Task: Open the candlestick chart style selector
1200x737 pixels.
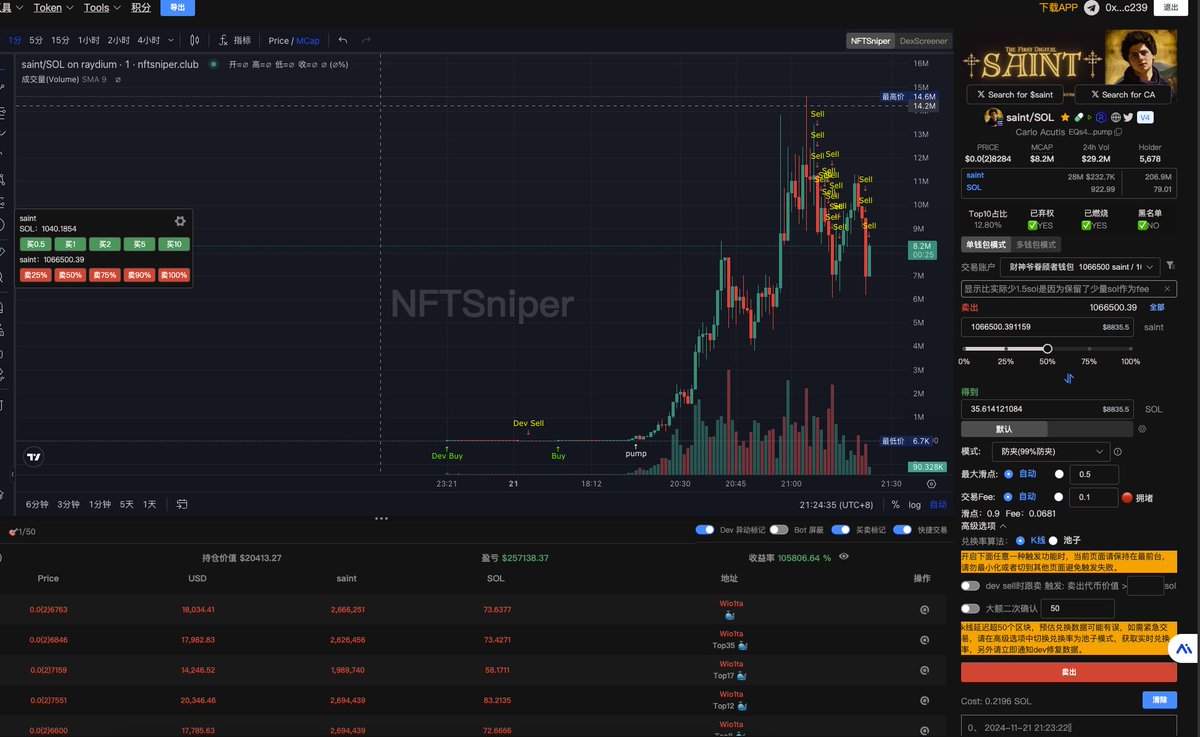Action: click(195, 40)
